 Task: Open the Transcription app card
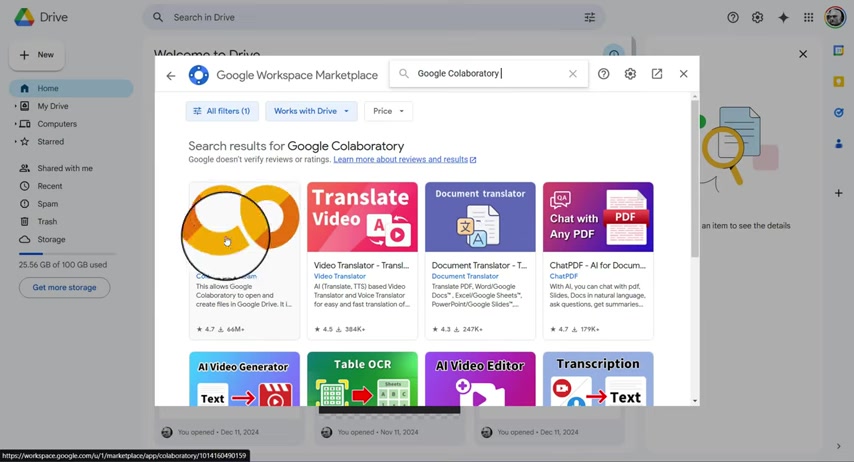[x=598, y=379]
